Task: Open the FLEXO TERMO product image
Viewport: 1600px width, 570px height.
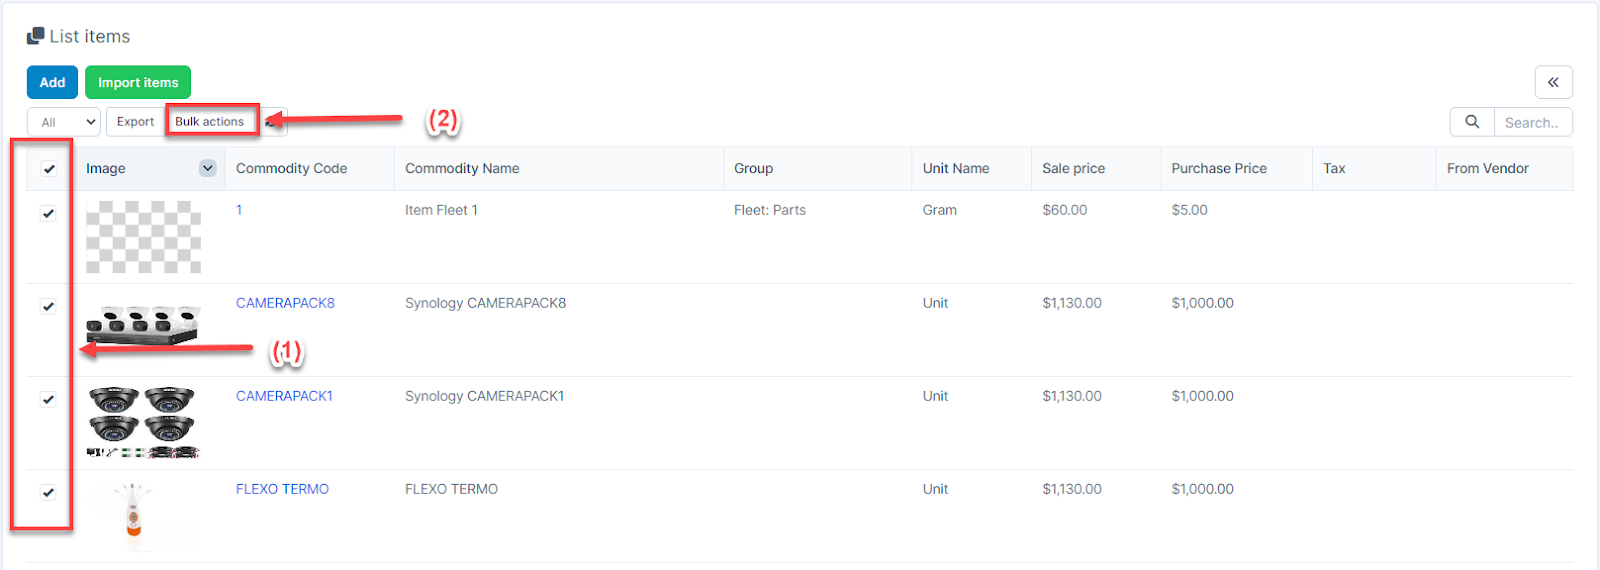Action: click(133, 516)
